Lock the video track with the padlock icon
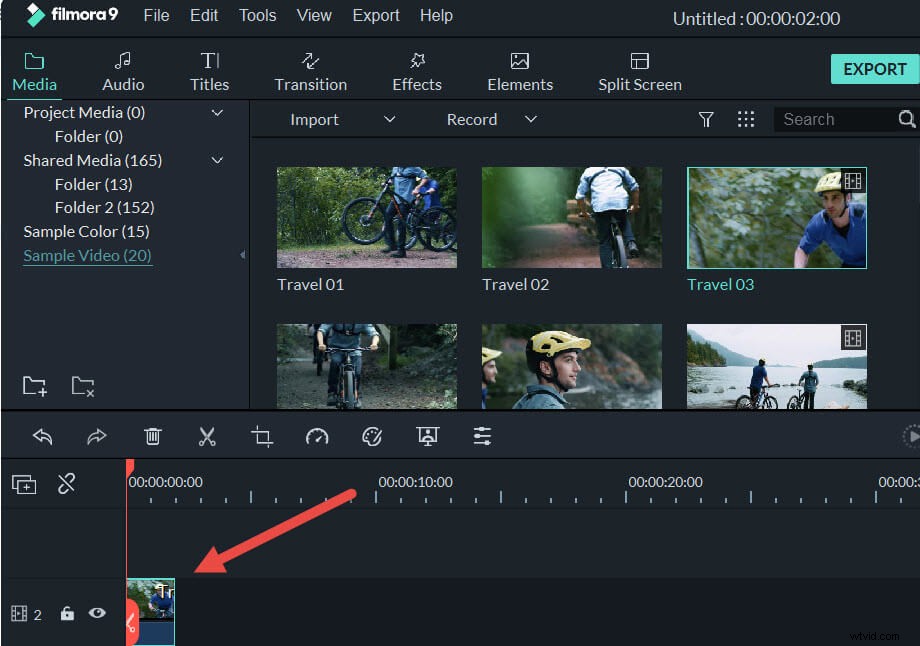 (x=67, y=614)
